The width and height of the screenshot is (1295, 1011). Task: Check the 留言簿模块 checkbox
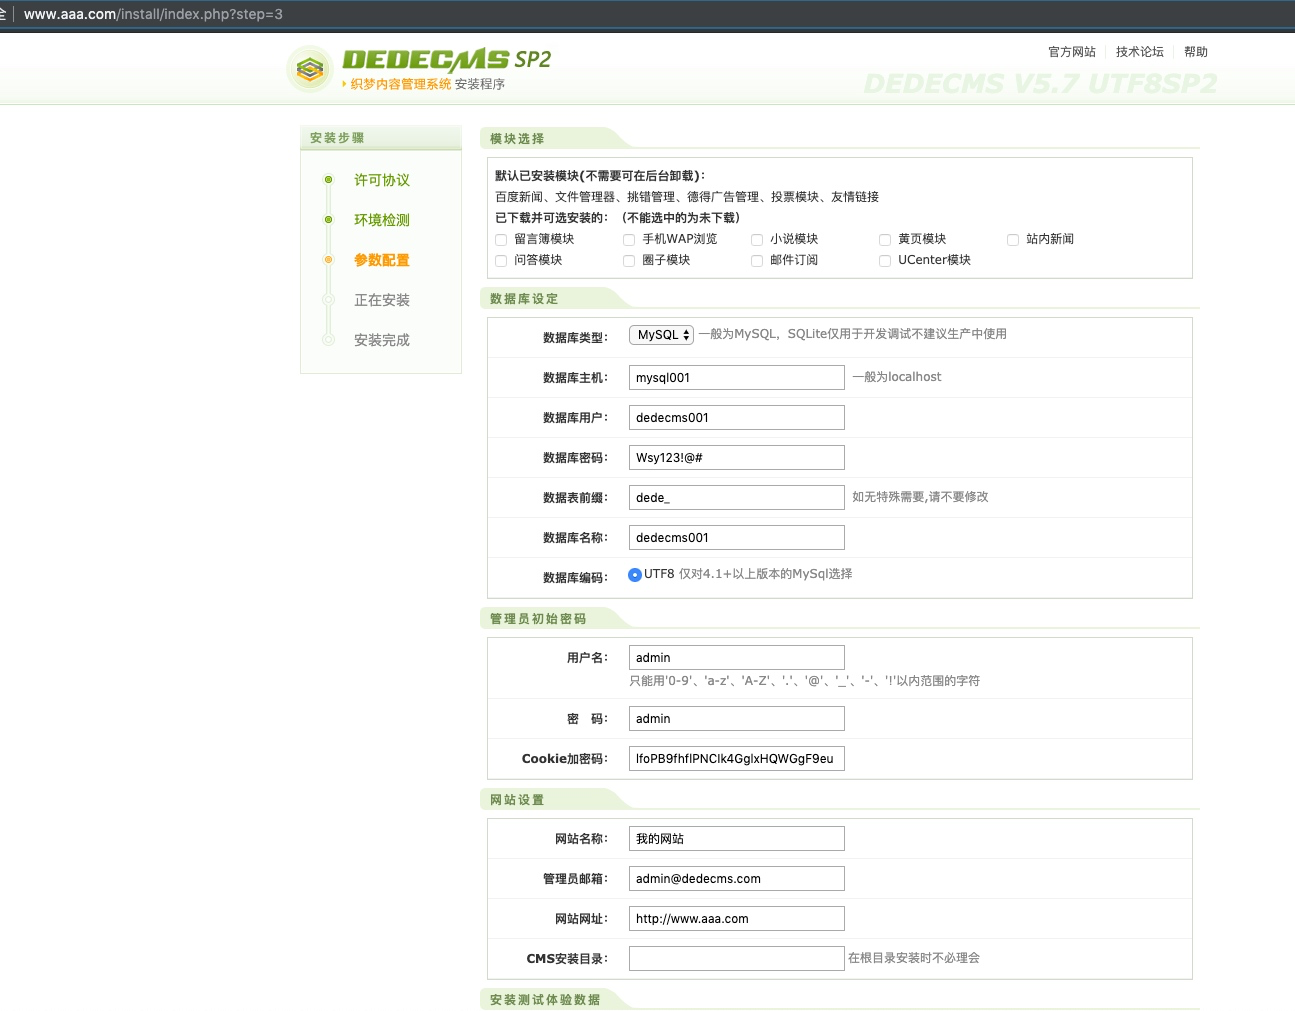[x=501, y=240]
